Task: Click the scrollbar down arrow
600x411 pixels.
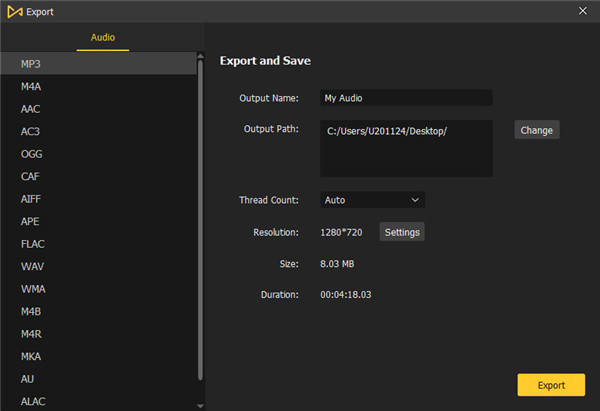Action: click(x=201, y=405)
